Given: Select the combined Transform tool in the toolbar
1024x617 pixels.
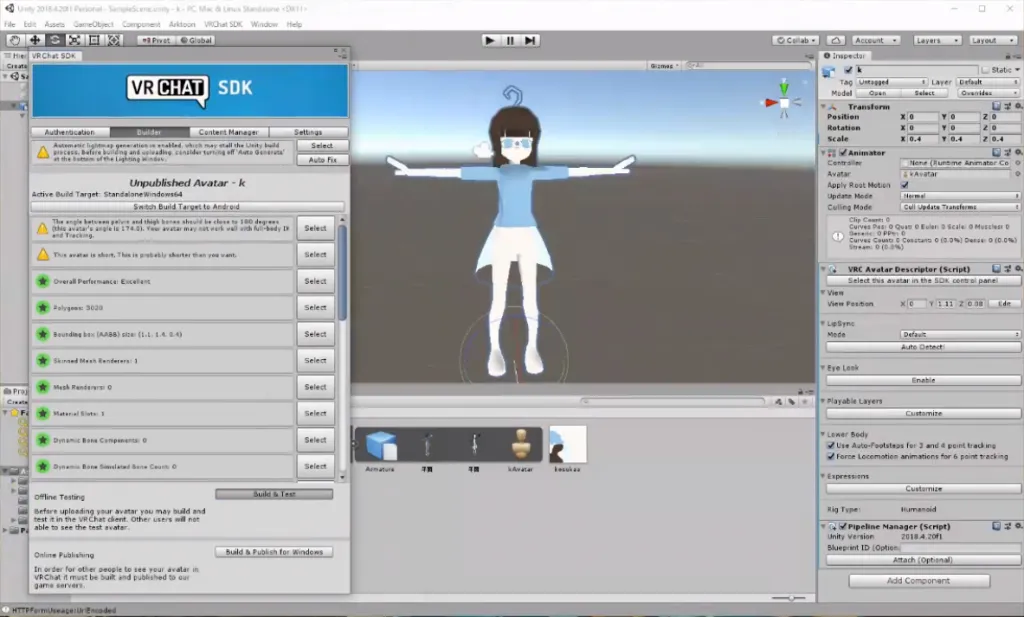Looking at the screenshot, I should pos(114,40).
